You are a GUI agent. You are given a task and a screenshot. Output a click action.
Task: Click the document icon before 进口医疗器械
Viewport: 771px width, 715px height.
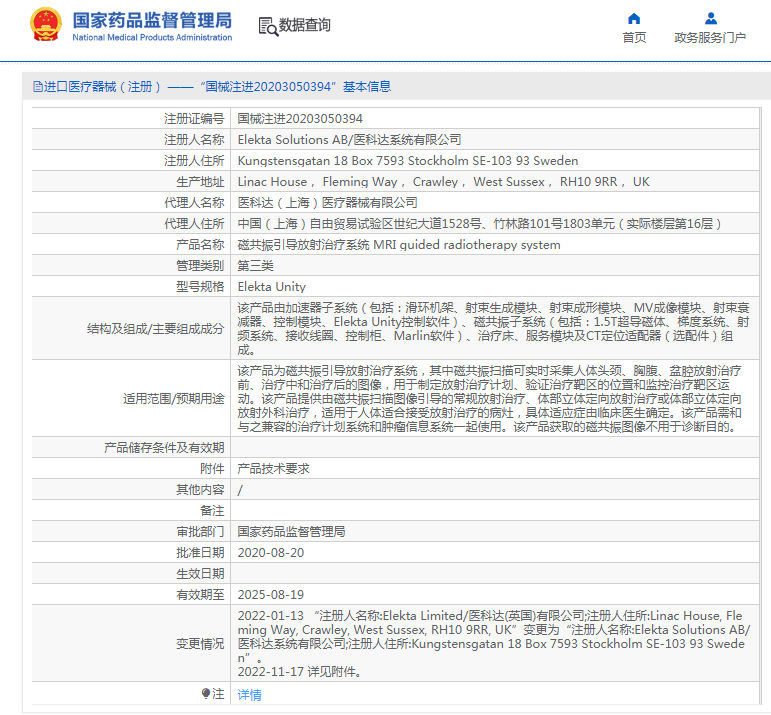coord(38,87)
